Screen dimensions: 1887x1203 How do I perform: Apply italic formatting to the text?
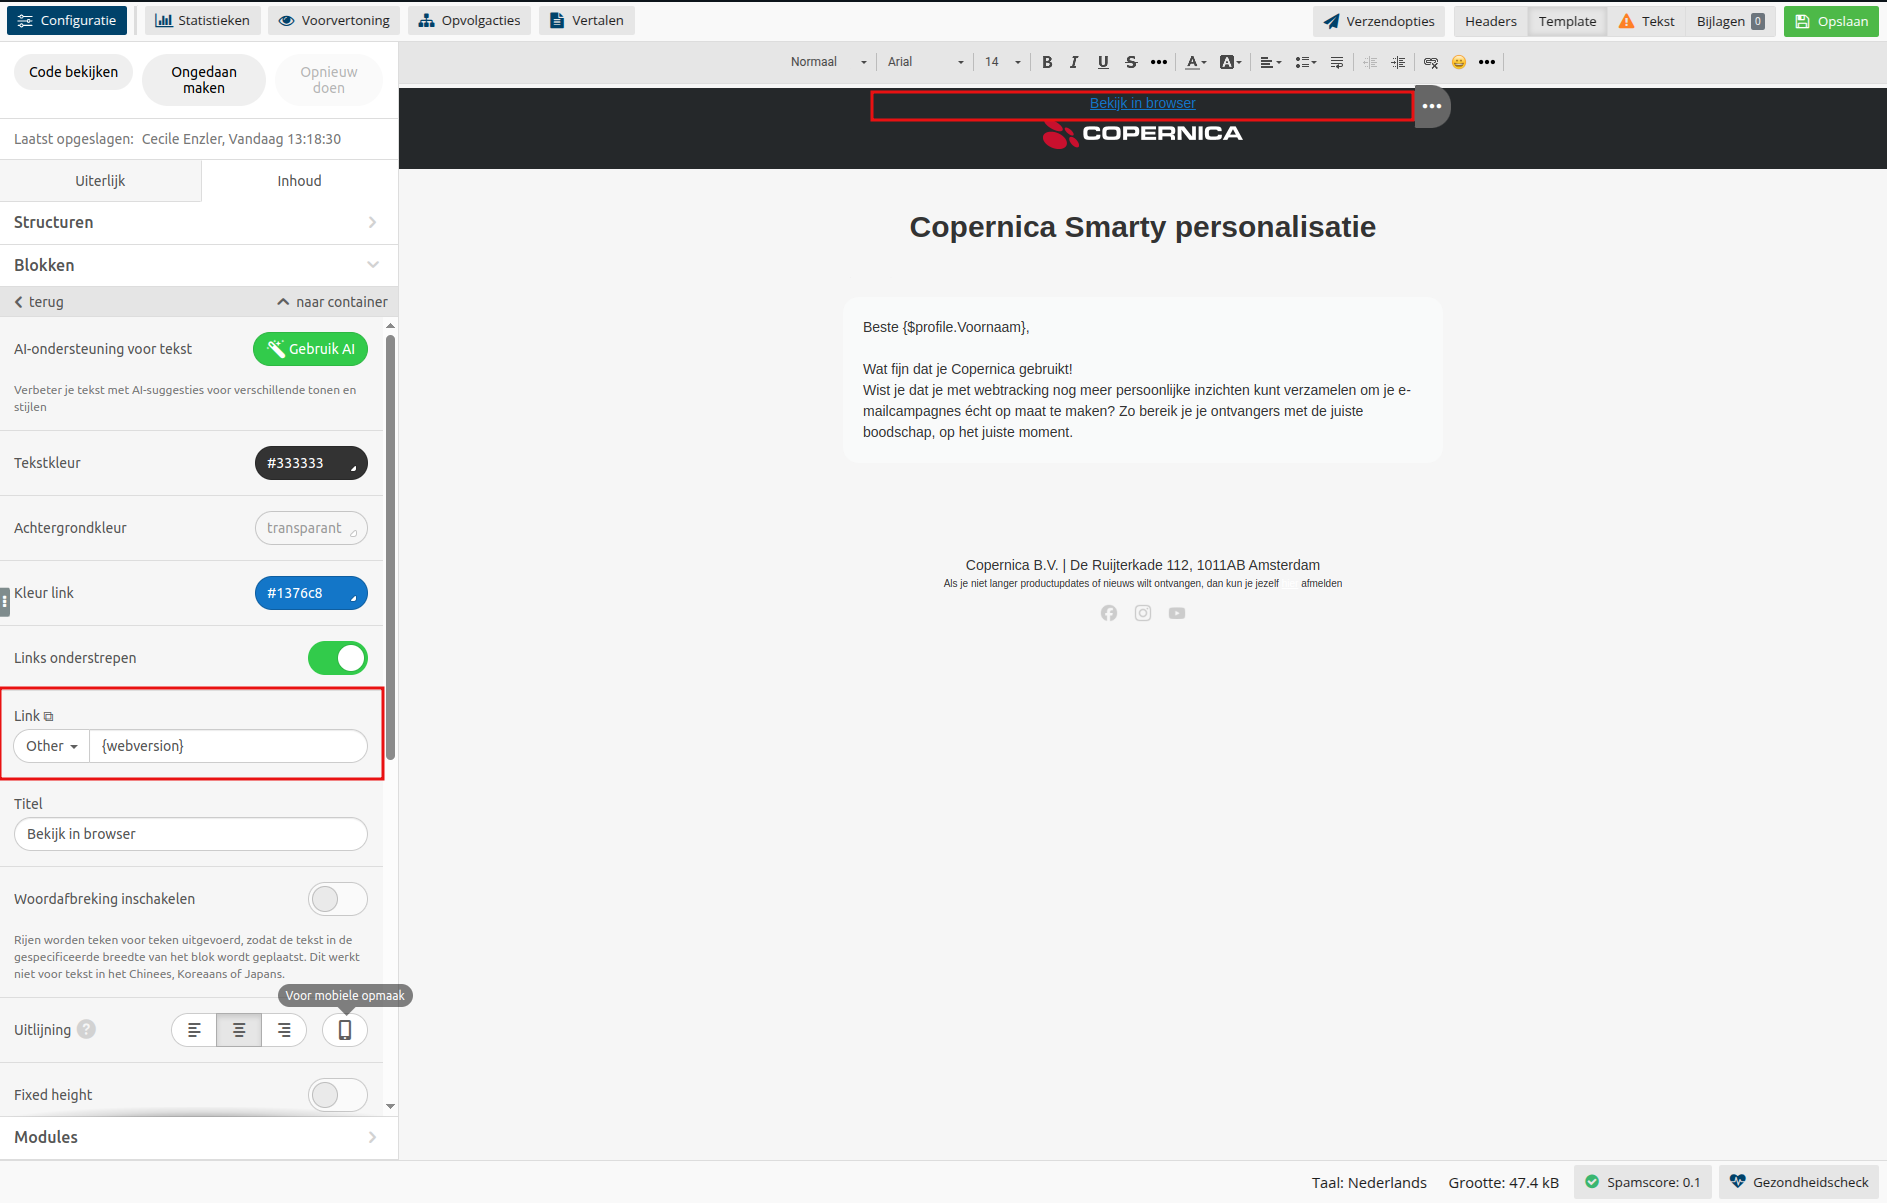click(x=1074, y=62)
